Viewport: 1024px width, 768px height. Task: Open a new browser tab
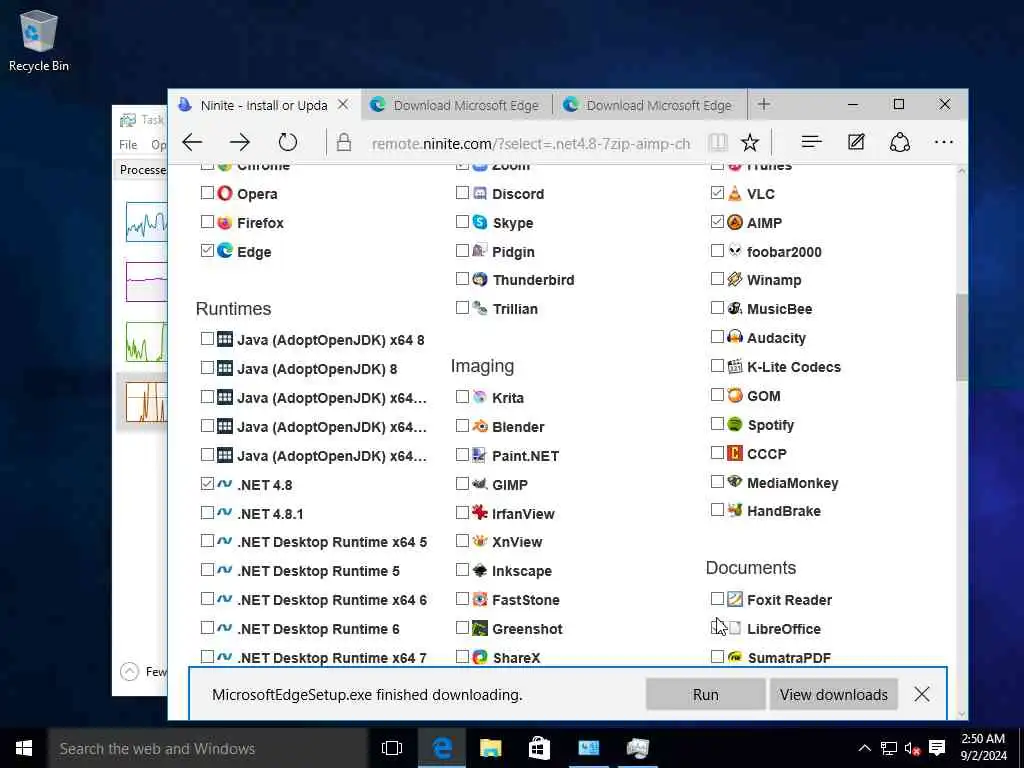[x=763, y=104]
